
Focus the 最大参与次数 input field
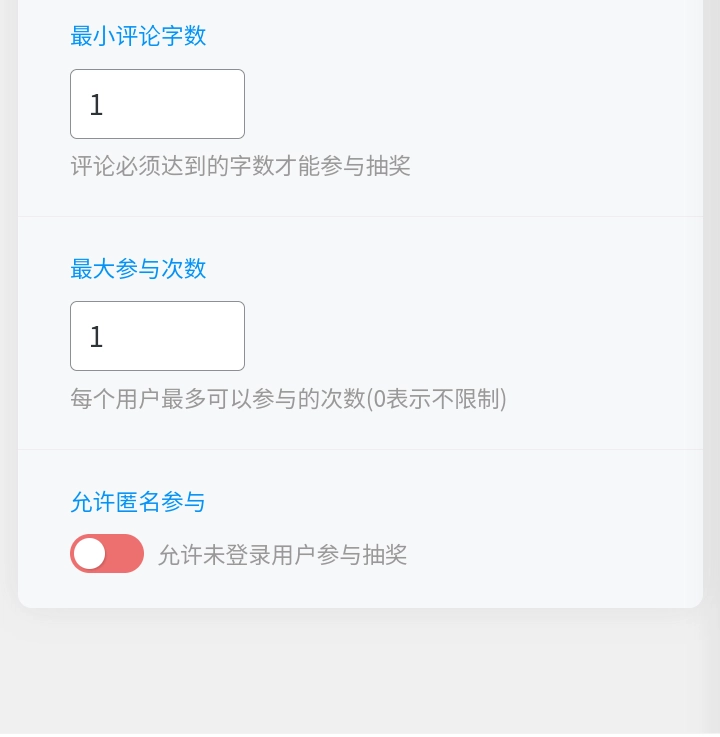tap(157, 336)
